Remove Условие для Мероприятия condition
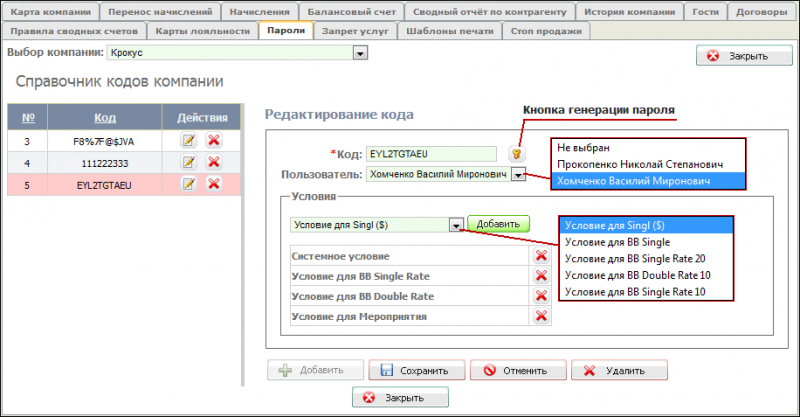The width and height of the screenshot is (800, 417). click(541, 316)
